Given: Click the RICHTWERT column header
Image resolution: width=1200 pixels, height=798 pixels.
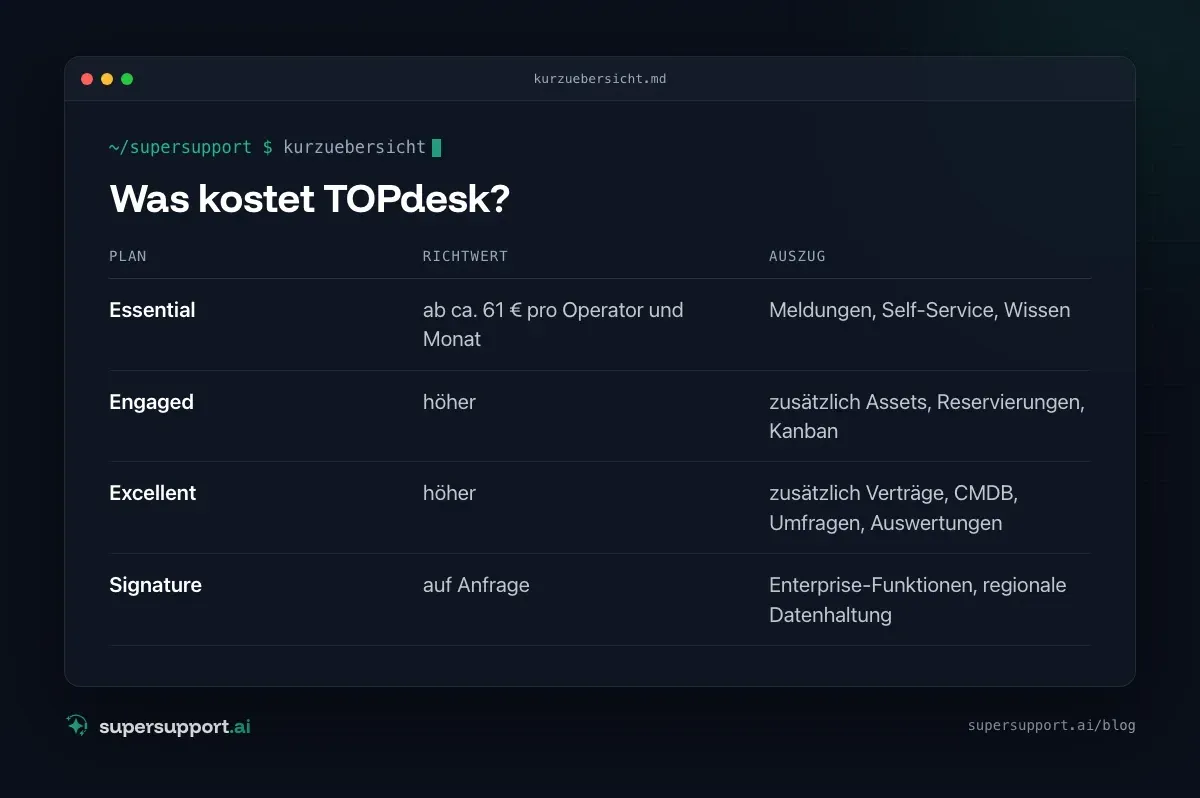Looking at the screenshot, I should [465, 256].
